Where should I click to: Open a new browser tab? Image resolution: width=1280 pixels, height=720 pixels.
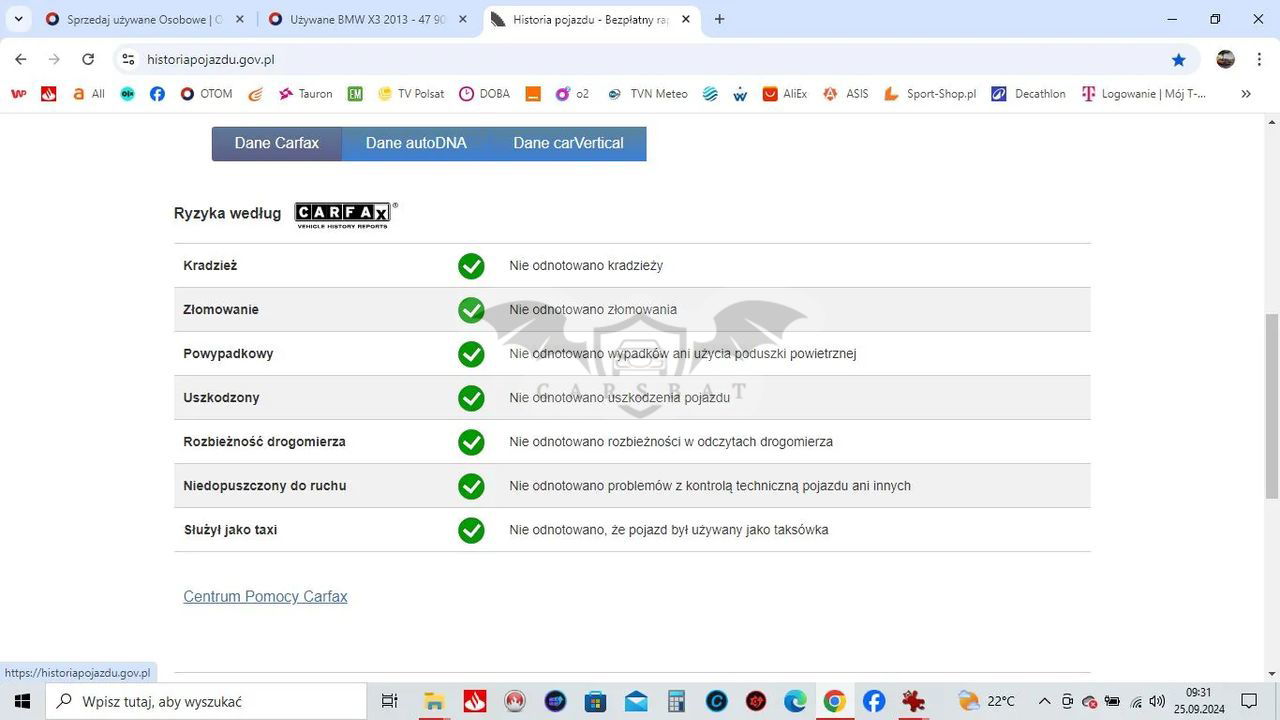point(719,19)
